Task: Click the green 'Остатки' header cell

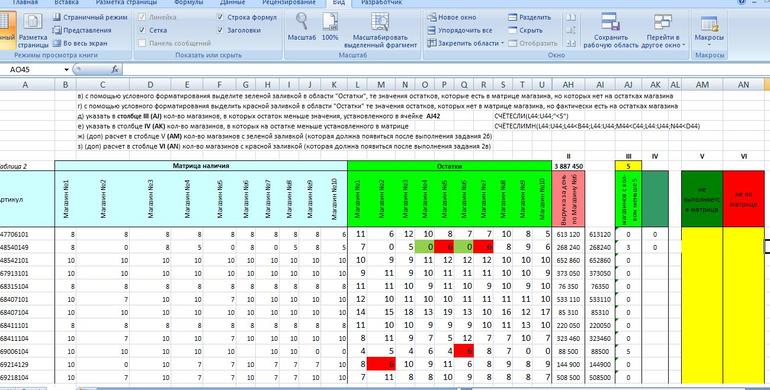Action: pos(449,166)
